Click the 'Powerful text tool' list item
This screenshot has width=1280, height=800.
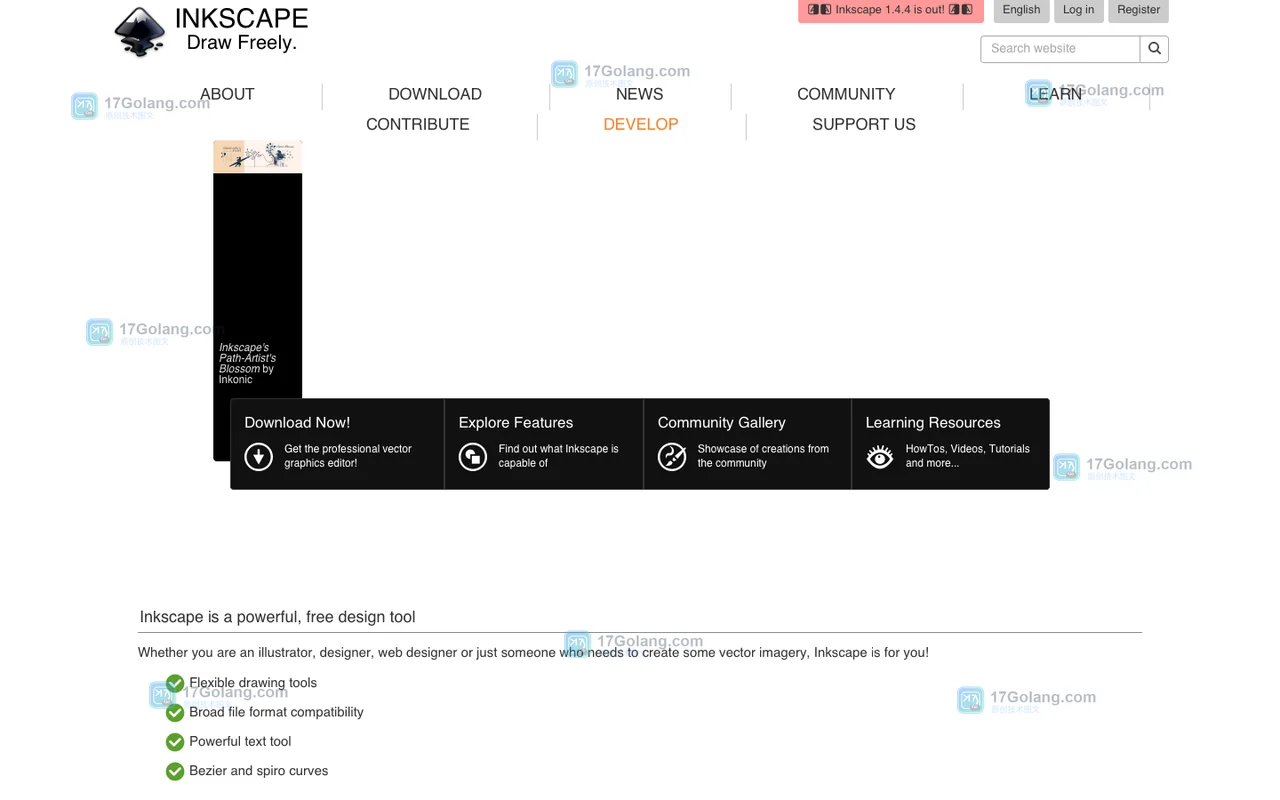click(x=240, y=742)
